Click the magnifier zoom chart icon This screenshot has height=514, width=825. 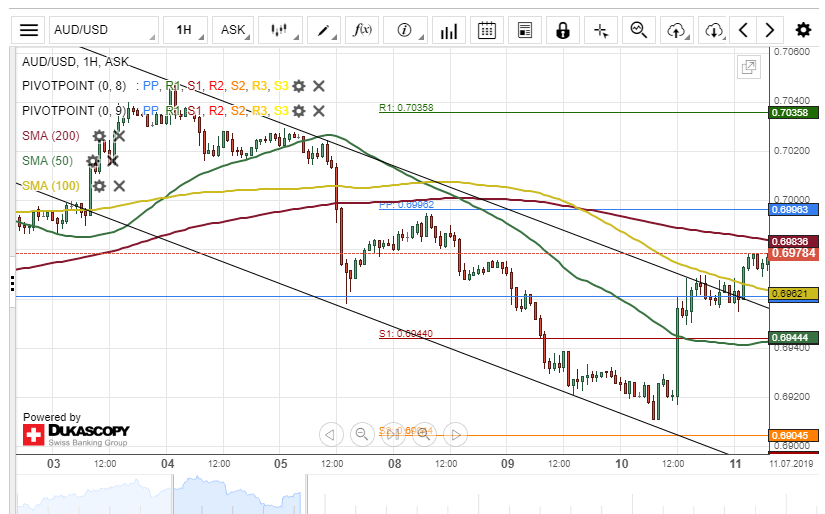click(x=639, y=30)
